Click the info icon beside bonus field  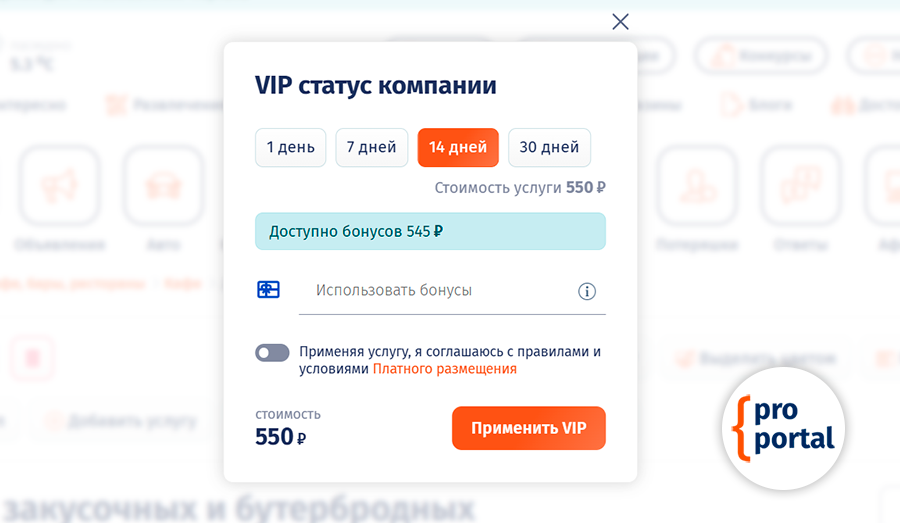[x=587, y=291]
